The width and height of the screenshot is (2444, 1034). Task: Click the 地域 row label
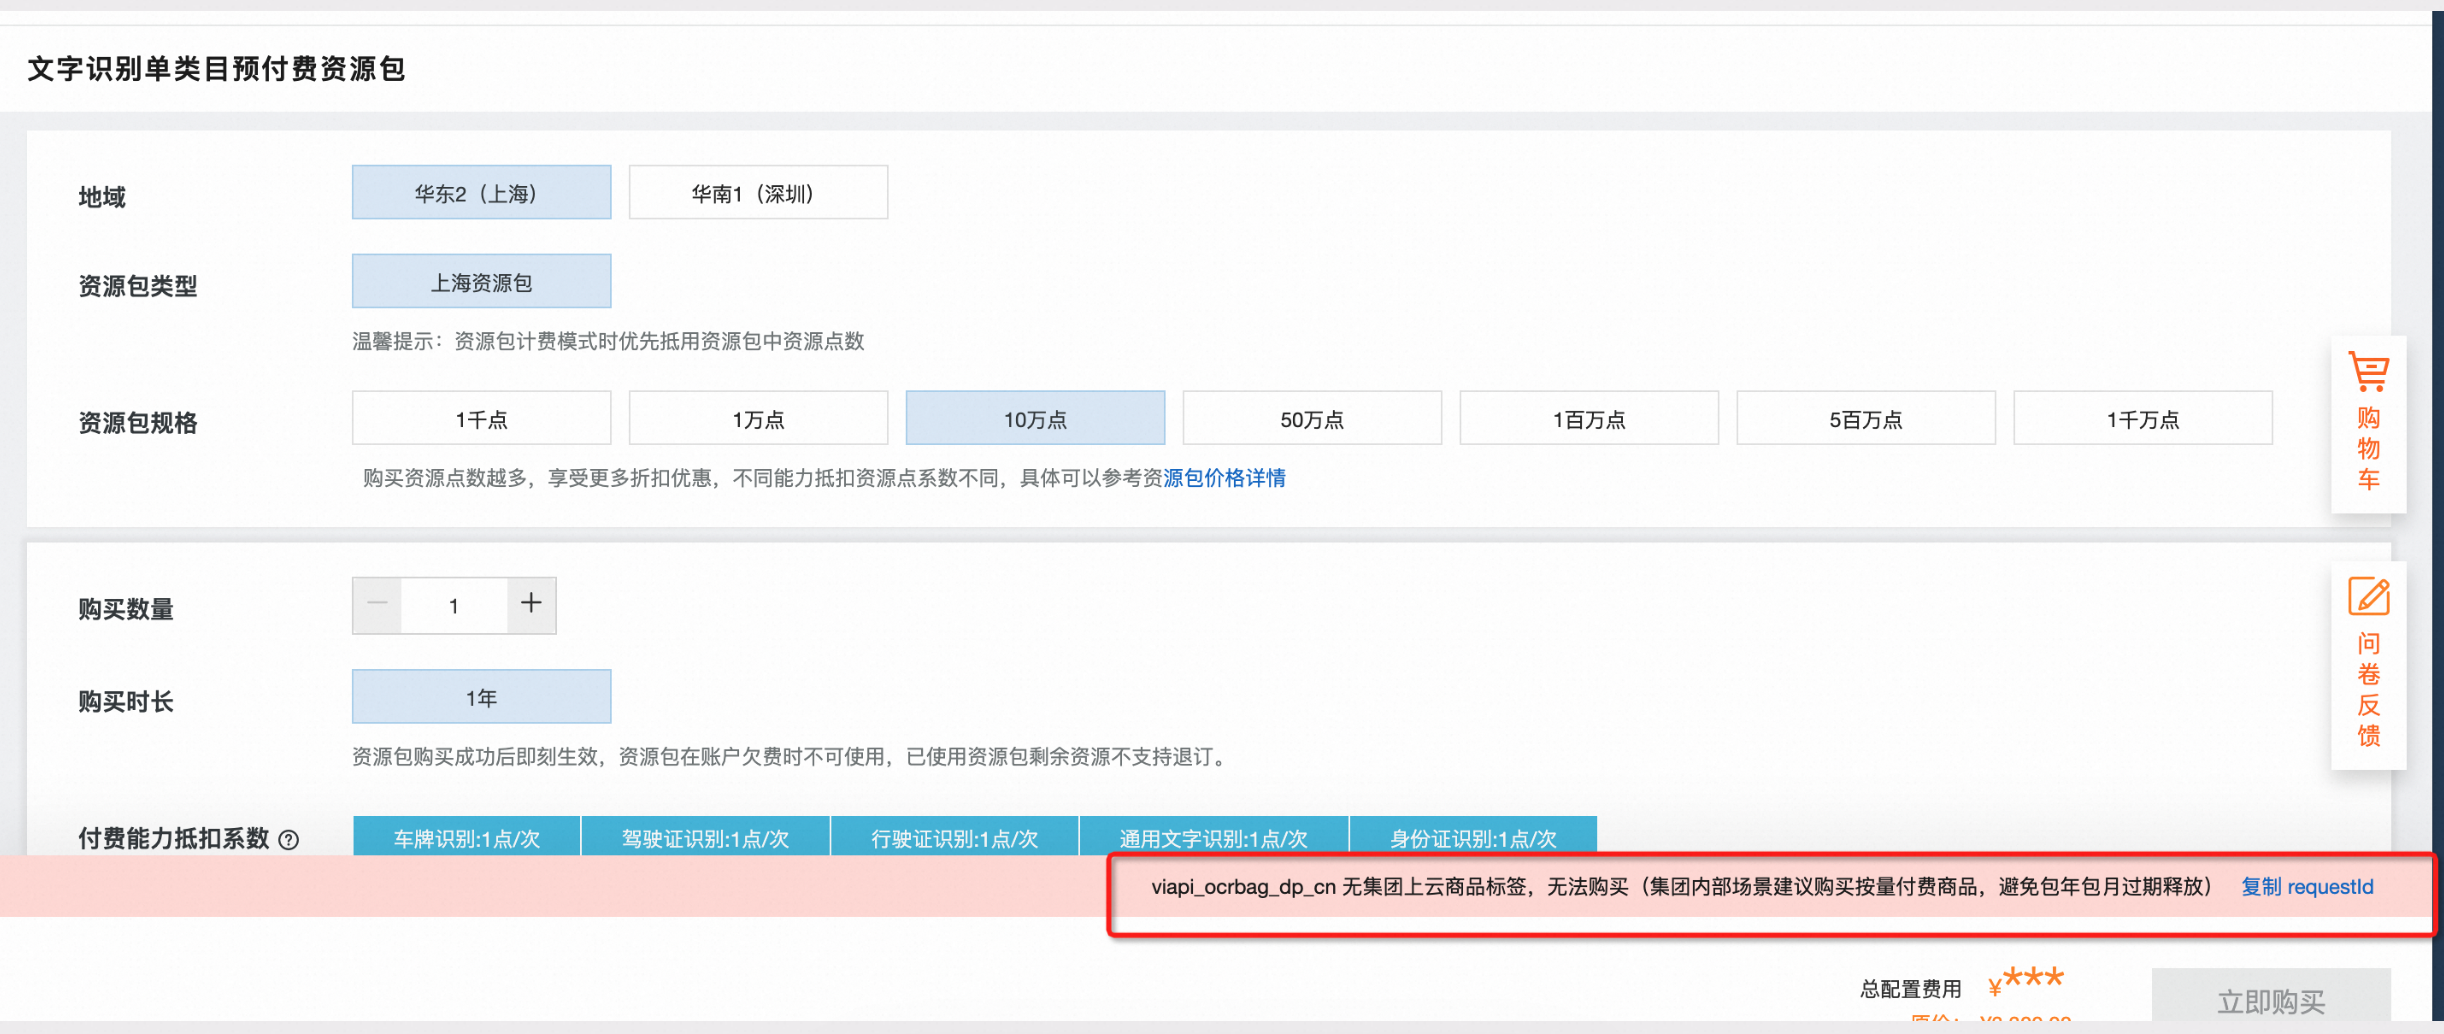(x=102, y=197)
